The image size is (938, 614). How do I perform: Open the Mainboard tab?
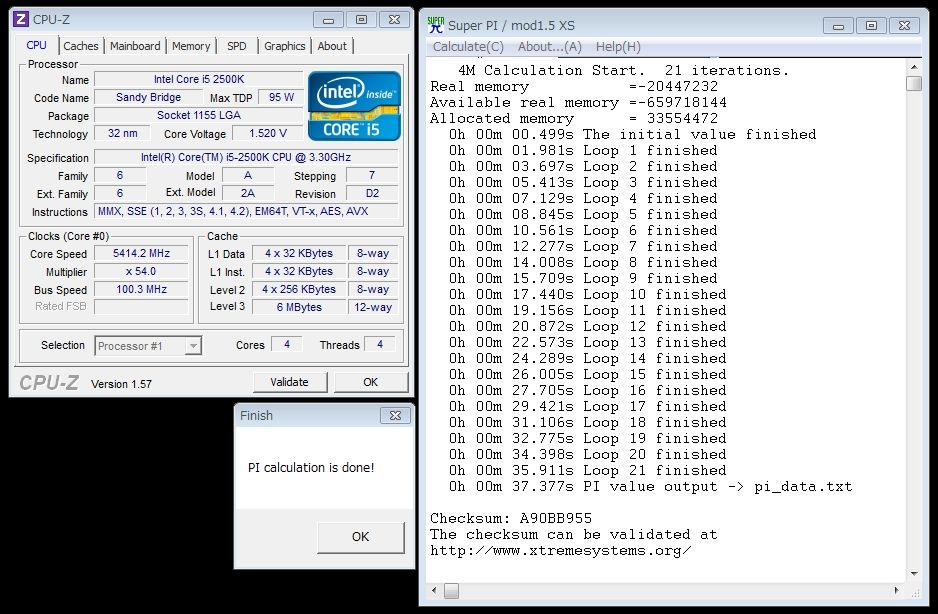135,46
